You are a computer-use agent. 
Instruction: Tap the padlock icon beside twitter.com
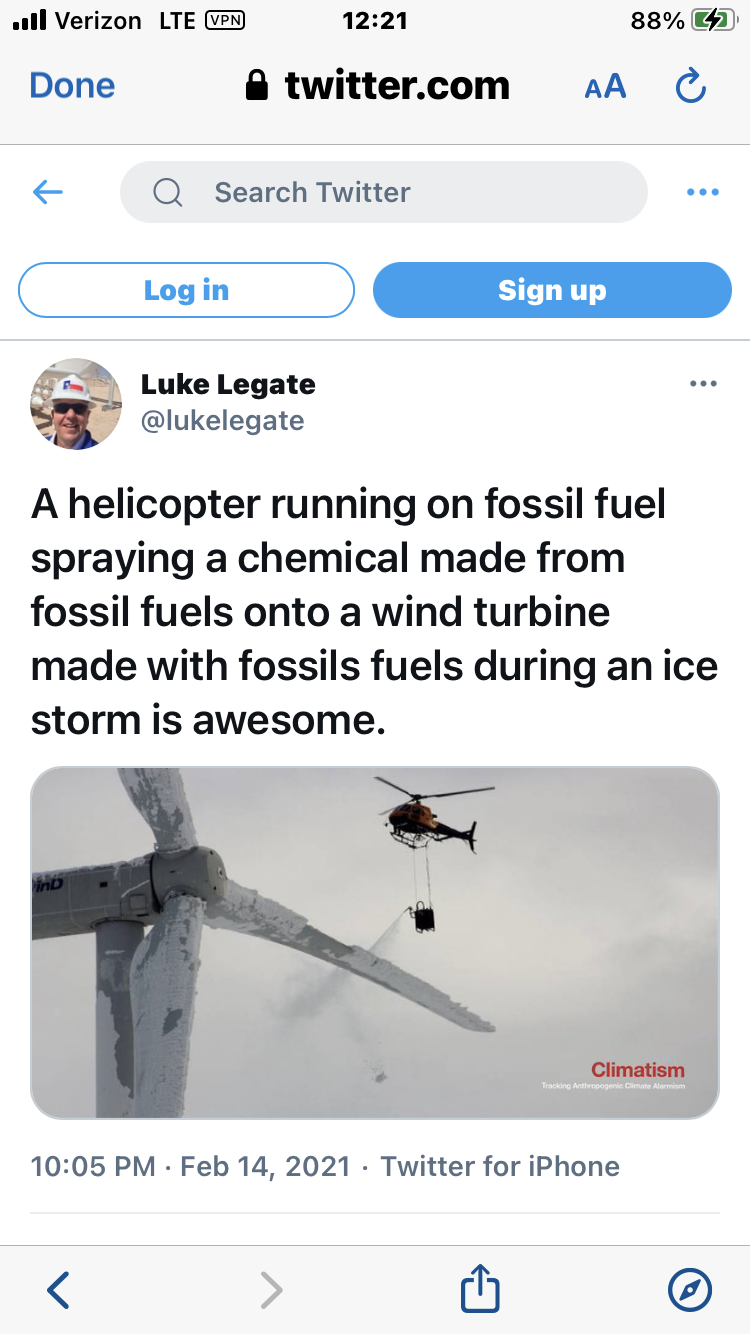[x=257, y=86]
